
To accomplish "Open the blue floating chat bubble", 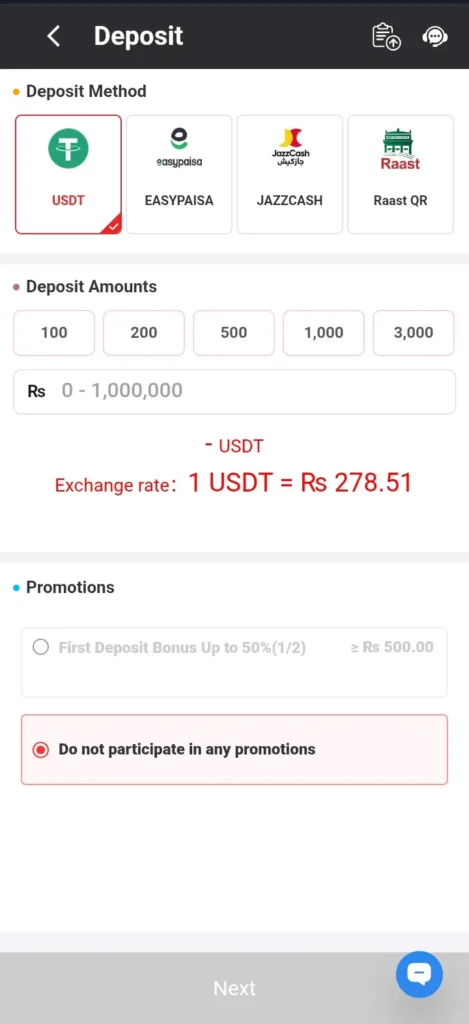I will [x=419, y=975].
